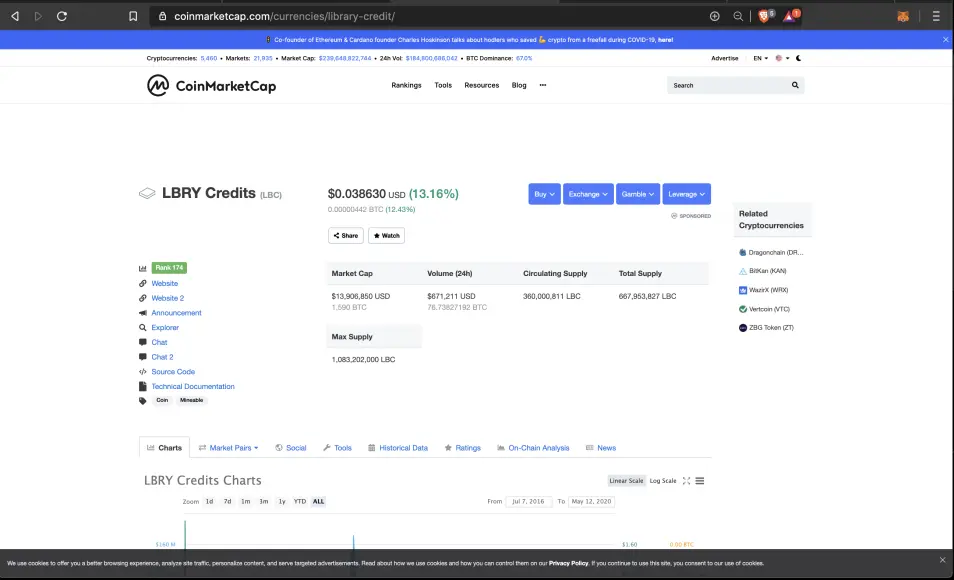
Task: Reload the page with refresh icon
Action: tap(62, 16)
